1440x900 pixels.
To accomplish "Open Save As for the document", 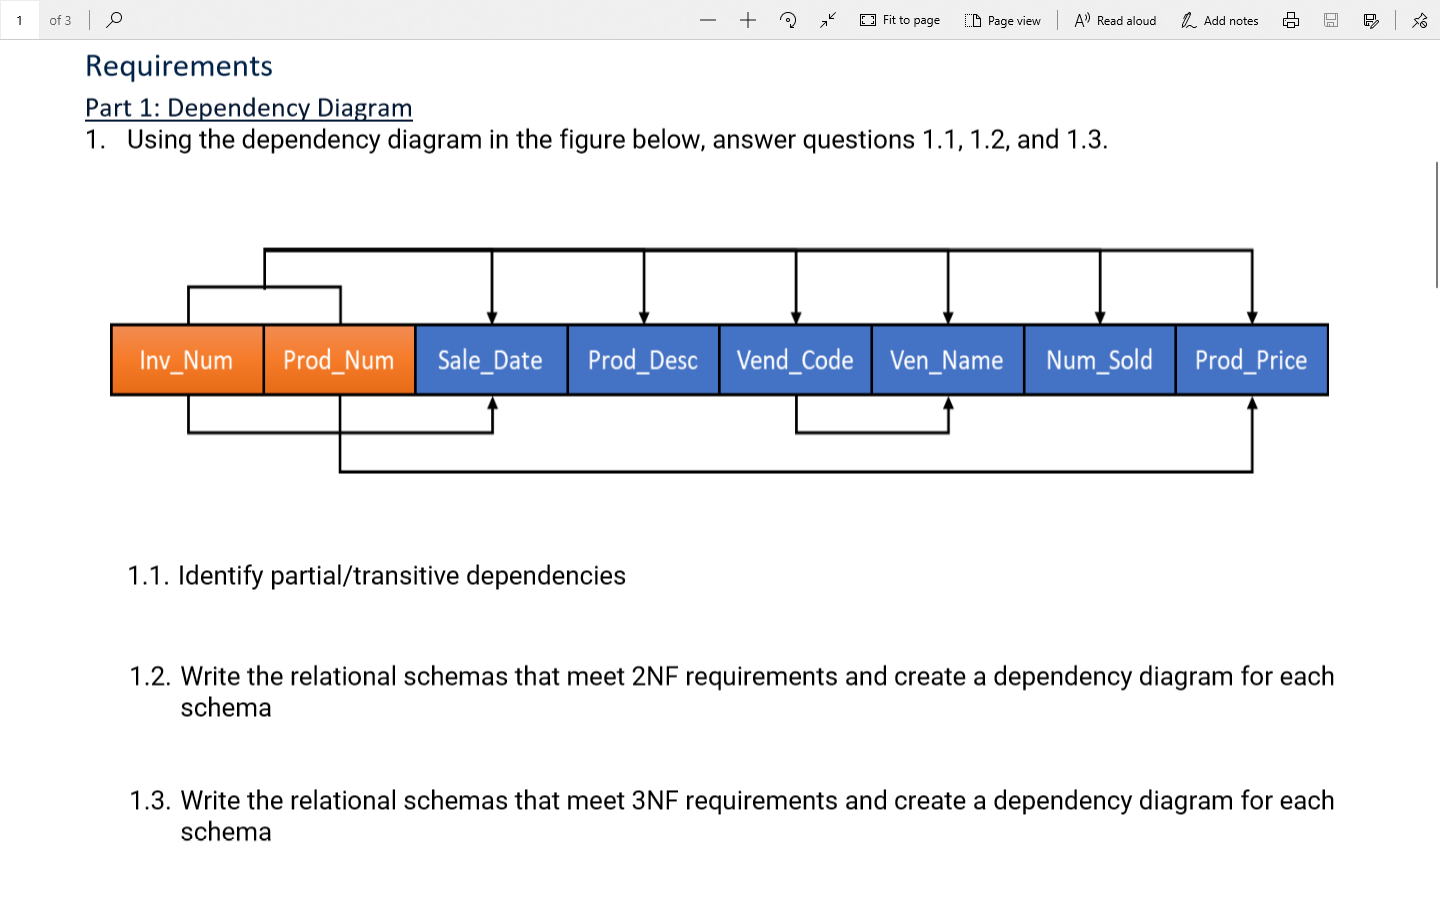I will pyautogui.click(x=1371, y=20).
